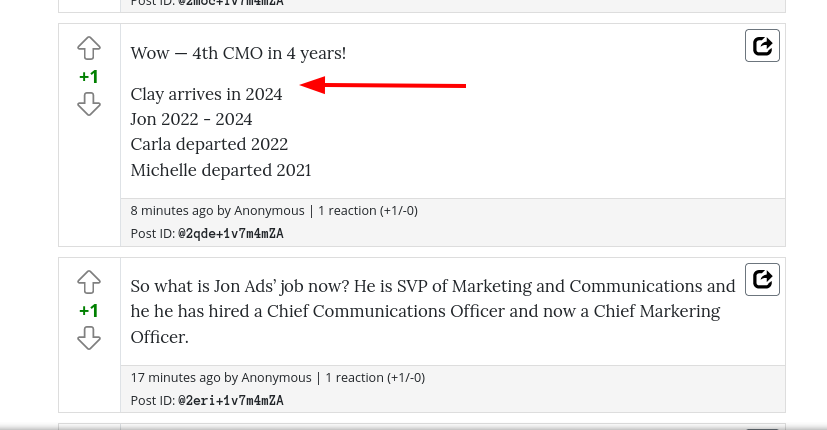Share the post about Jon Ads' job
827x430 pixels.
[762, 279]
